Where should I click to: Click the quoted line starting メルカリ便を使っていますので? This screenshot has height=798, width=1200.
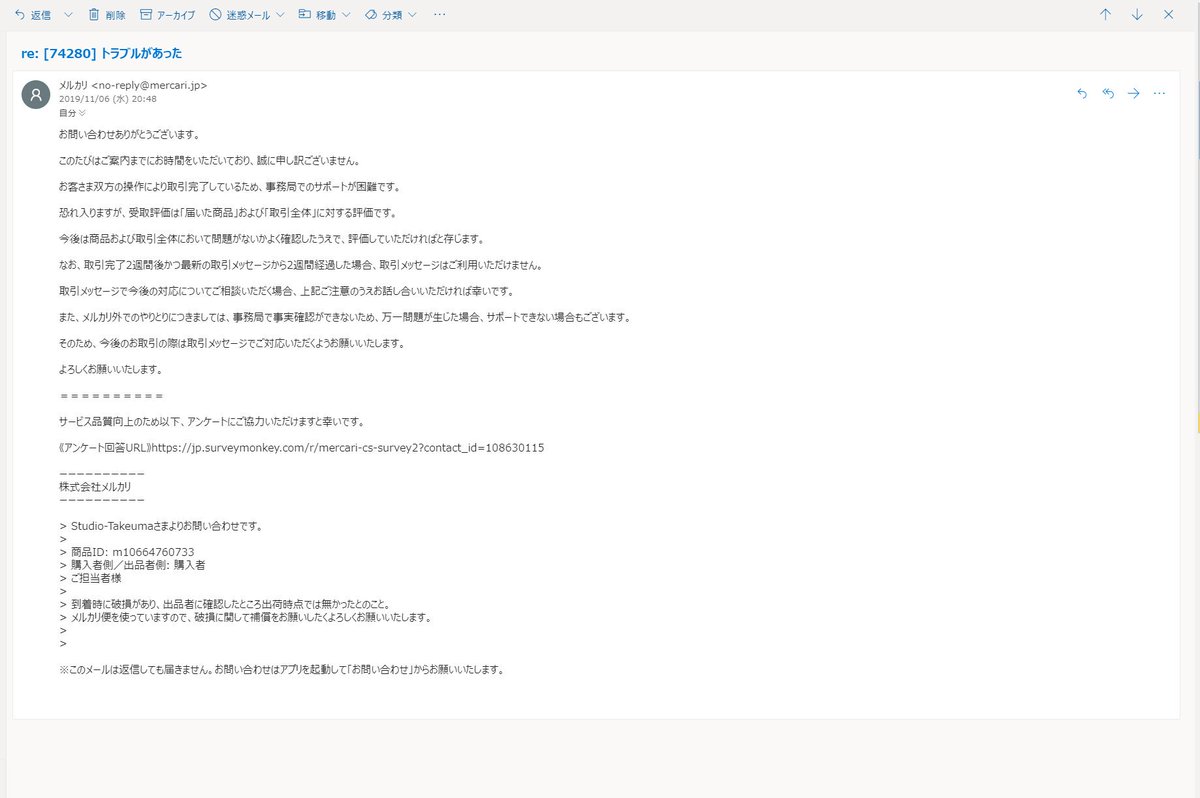click(x=250, y=617)
